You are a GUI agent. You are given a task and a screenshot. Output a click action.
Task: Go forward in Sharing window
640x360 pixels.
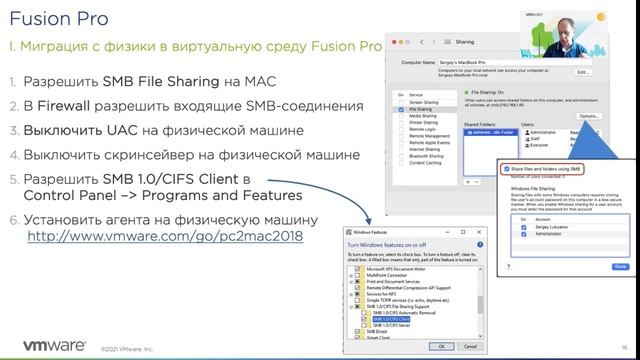tap(433, 42)
